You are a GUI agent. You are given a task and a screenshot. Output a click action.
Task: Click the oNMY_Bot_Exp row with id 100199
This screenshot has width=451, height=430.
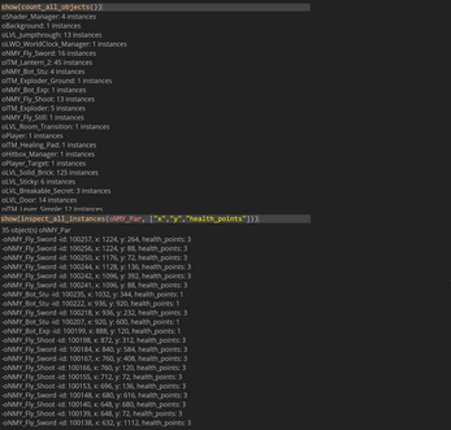coord(91,331)
